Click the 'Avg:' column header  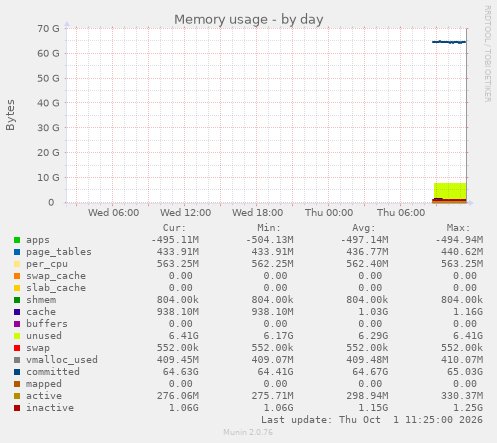(364, 228)
